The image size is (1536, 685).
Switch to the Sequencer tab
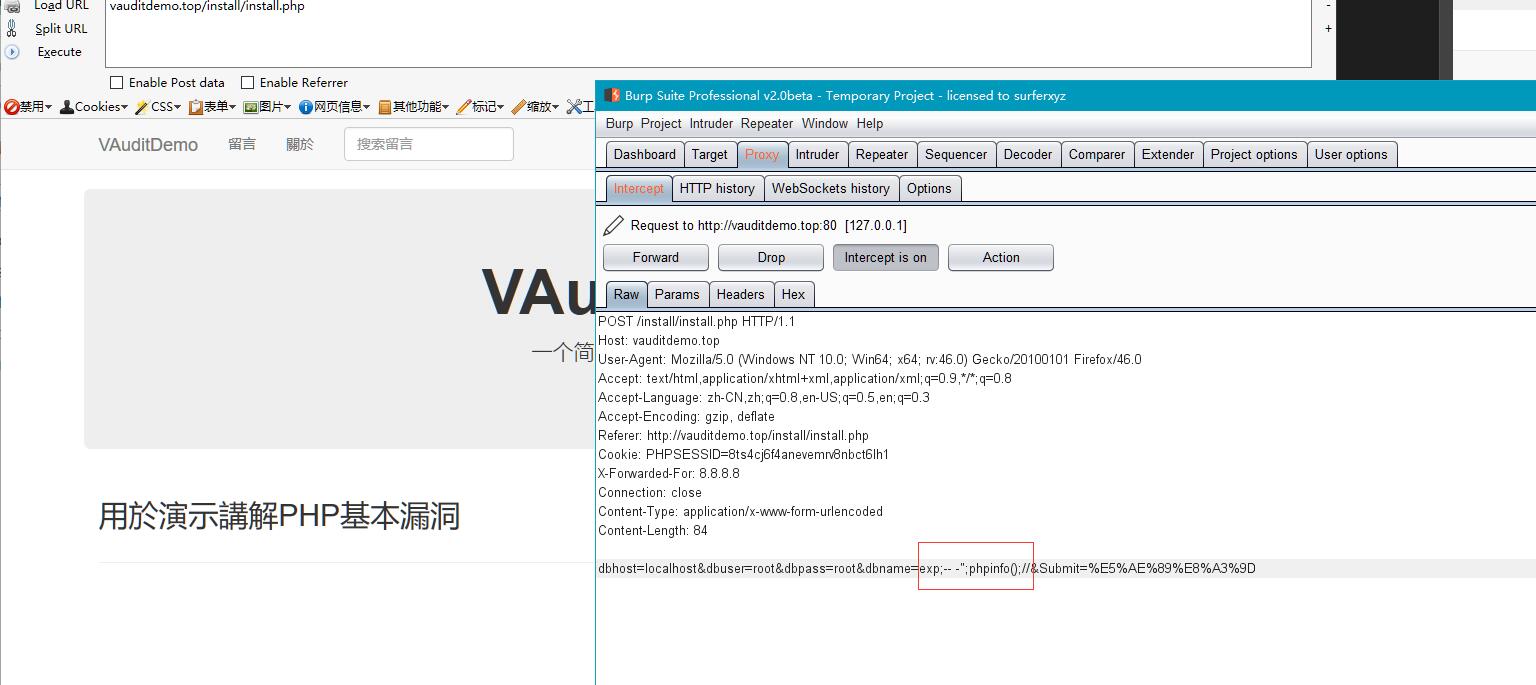(956, 155)
